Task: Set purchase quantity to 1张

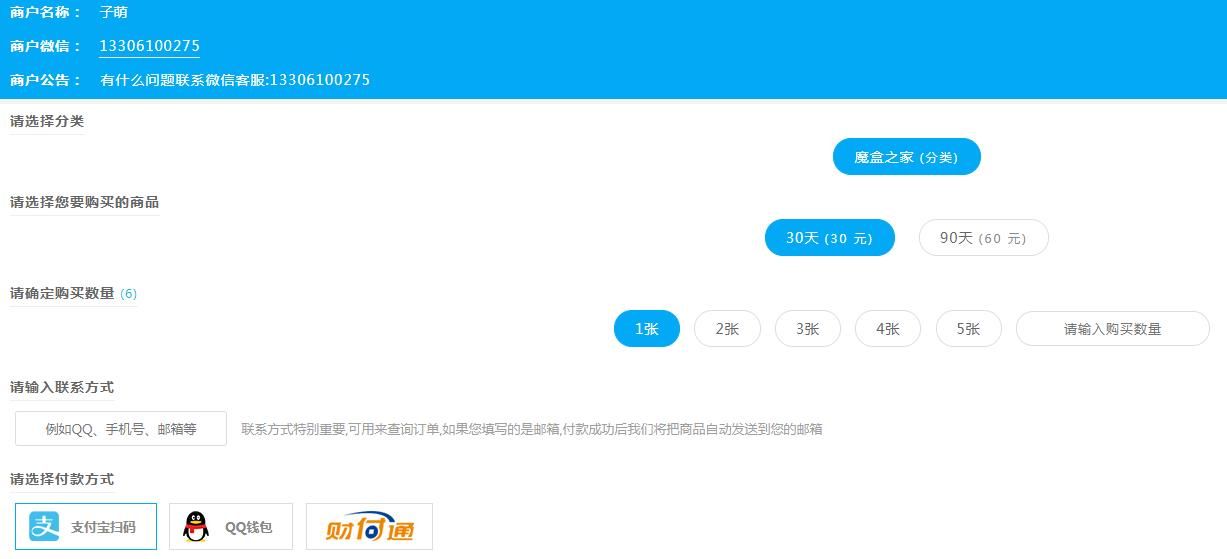Action: pyautogui.click(x=646, y=329)
